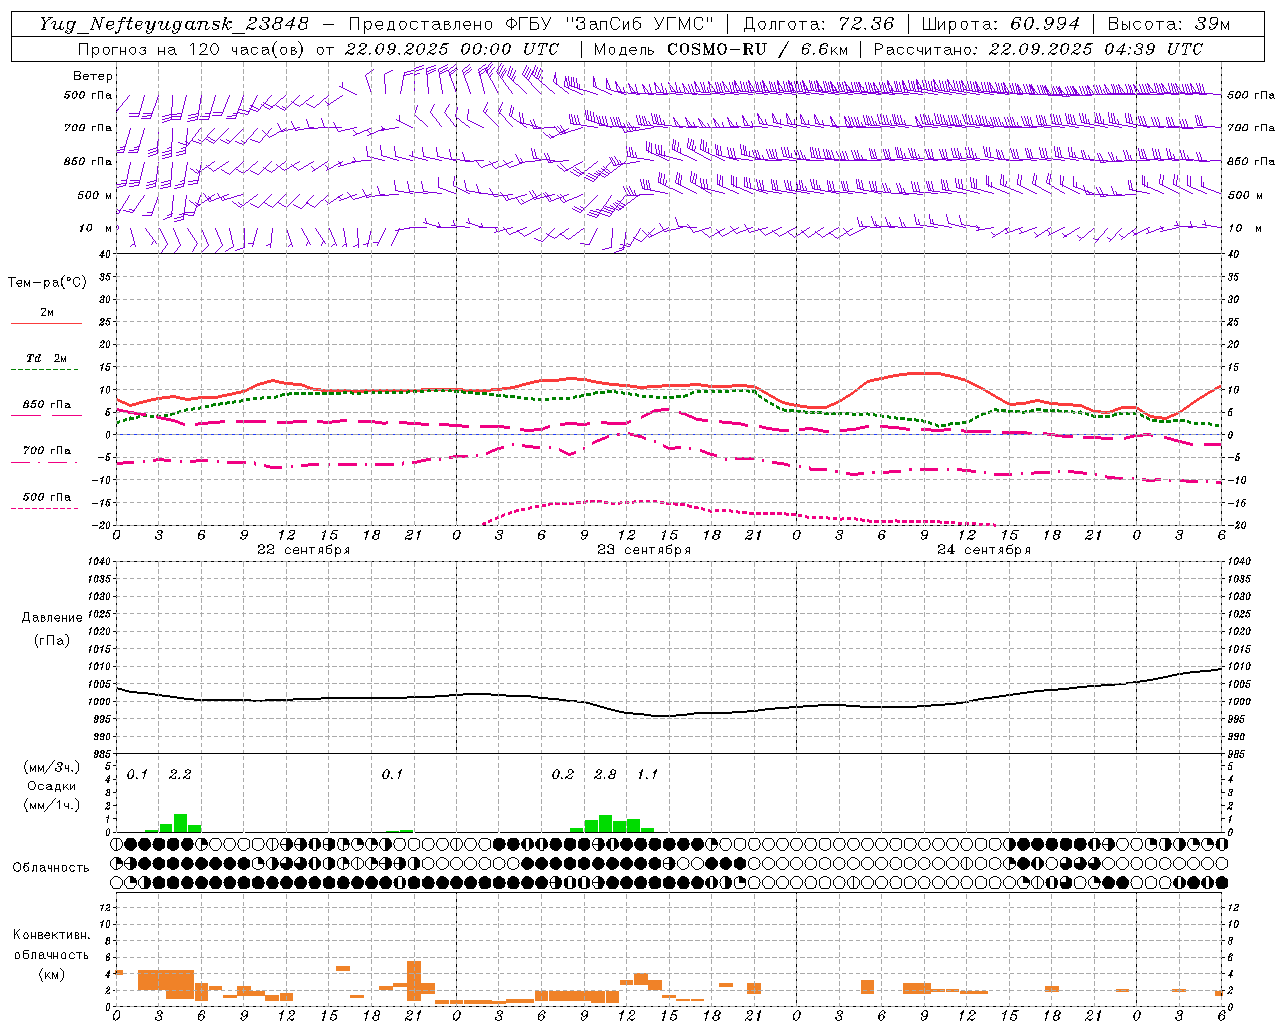Click the 500 гПа temperature legend entry
The width and height of the screenshot is (1280, 1024).
(x=47, y=497)
